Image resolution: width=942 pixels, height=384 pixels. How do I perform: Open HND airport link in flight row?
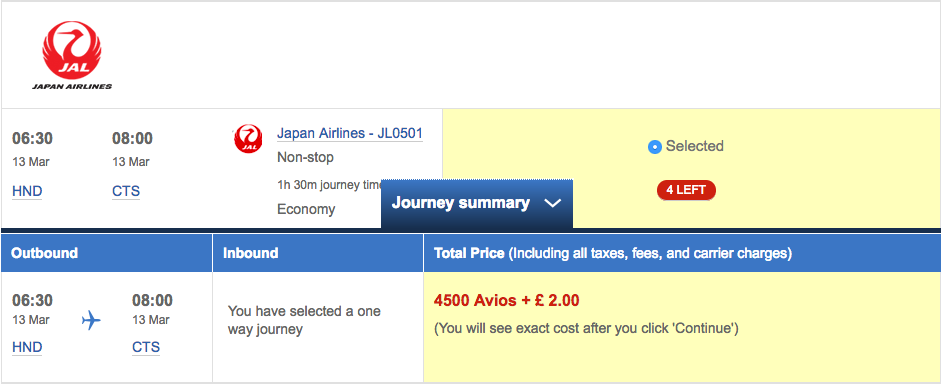pos(27,192)
